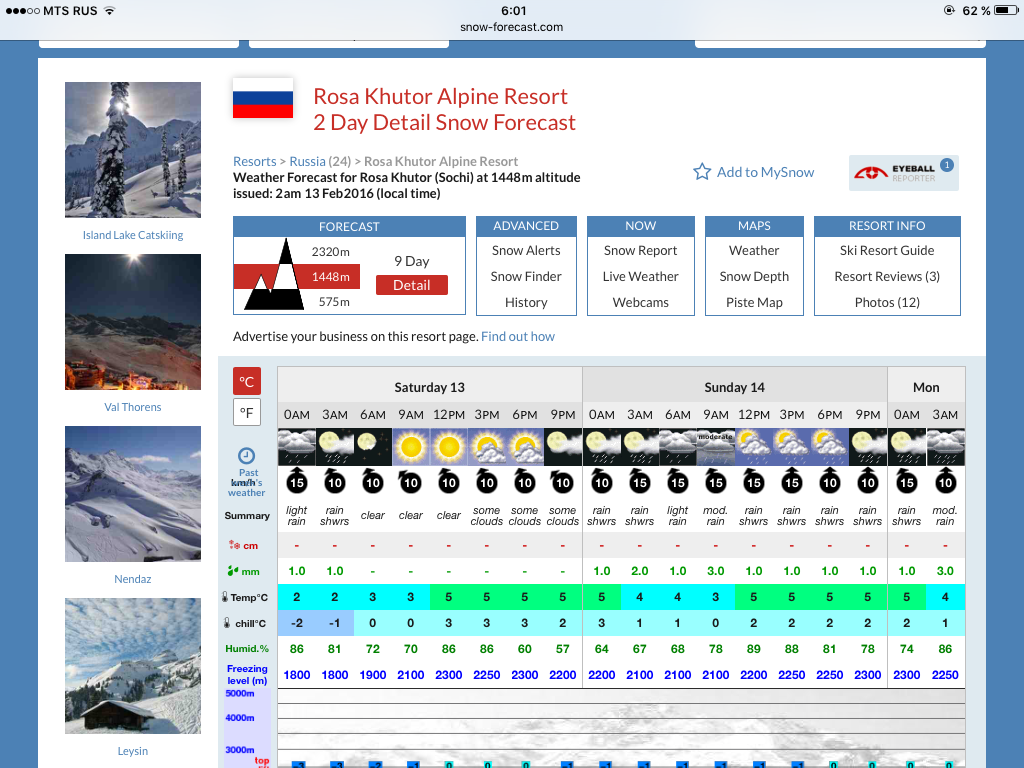The width and height of the screenshot is (1024, 768).
Task: Click the snow cm row icon
Action: click(x=234, y=545)
